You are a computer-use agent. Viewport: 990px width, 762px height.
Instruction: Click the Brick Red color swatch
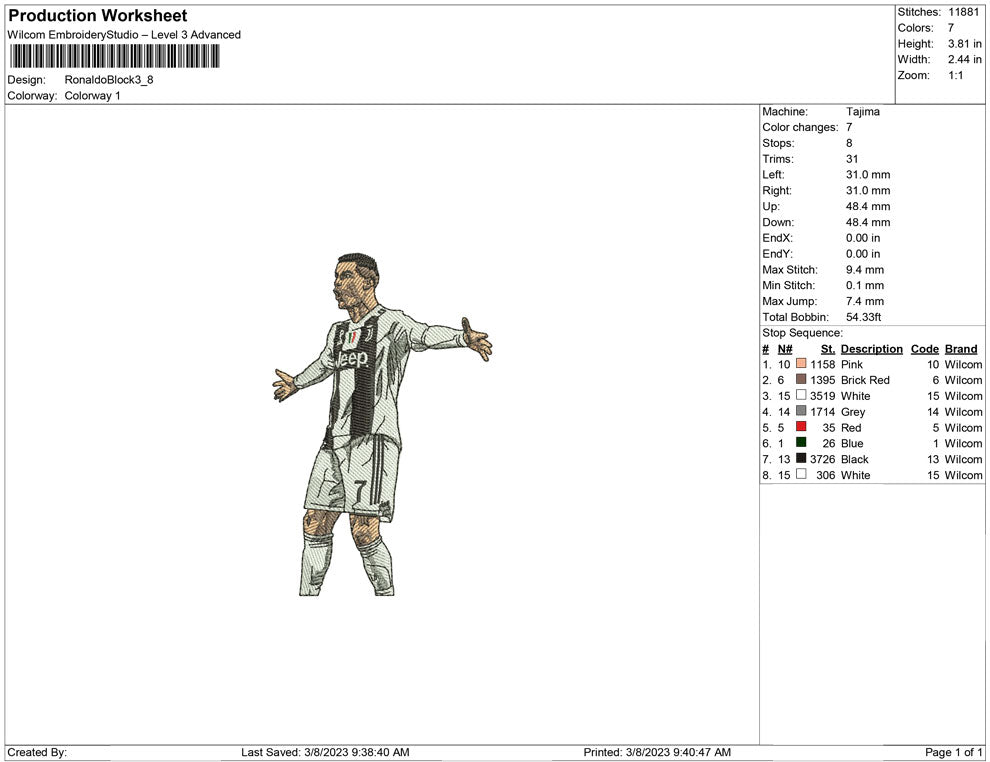(x=801, y=379)
